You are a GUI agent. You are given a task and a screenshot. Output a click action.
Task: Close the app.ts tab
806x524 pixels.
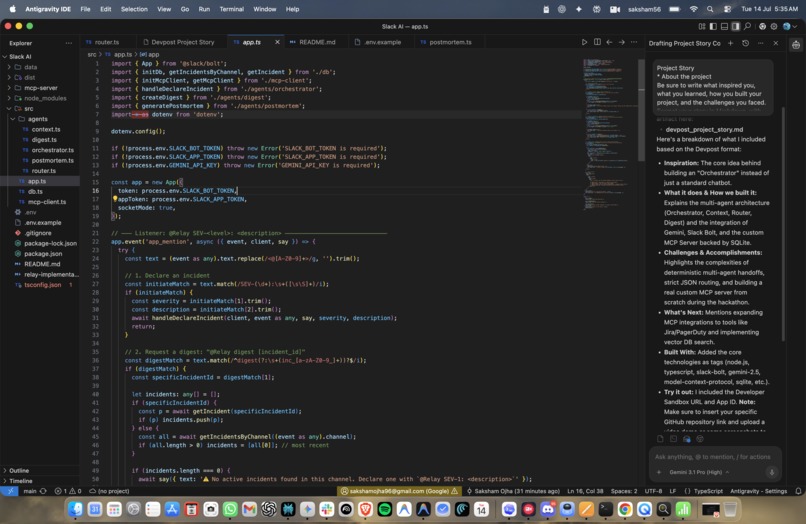(x=277, y=42)
